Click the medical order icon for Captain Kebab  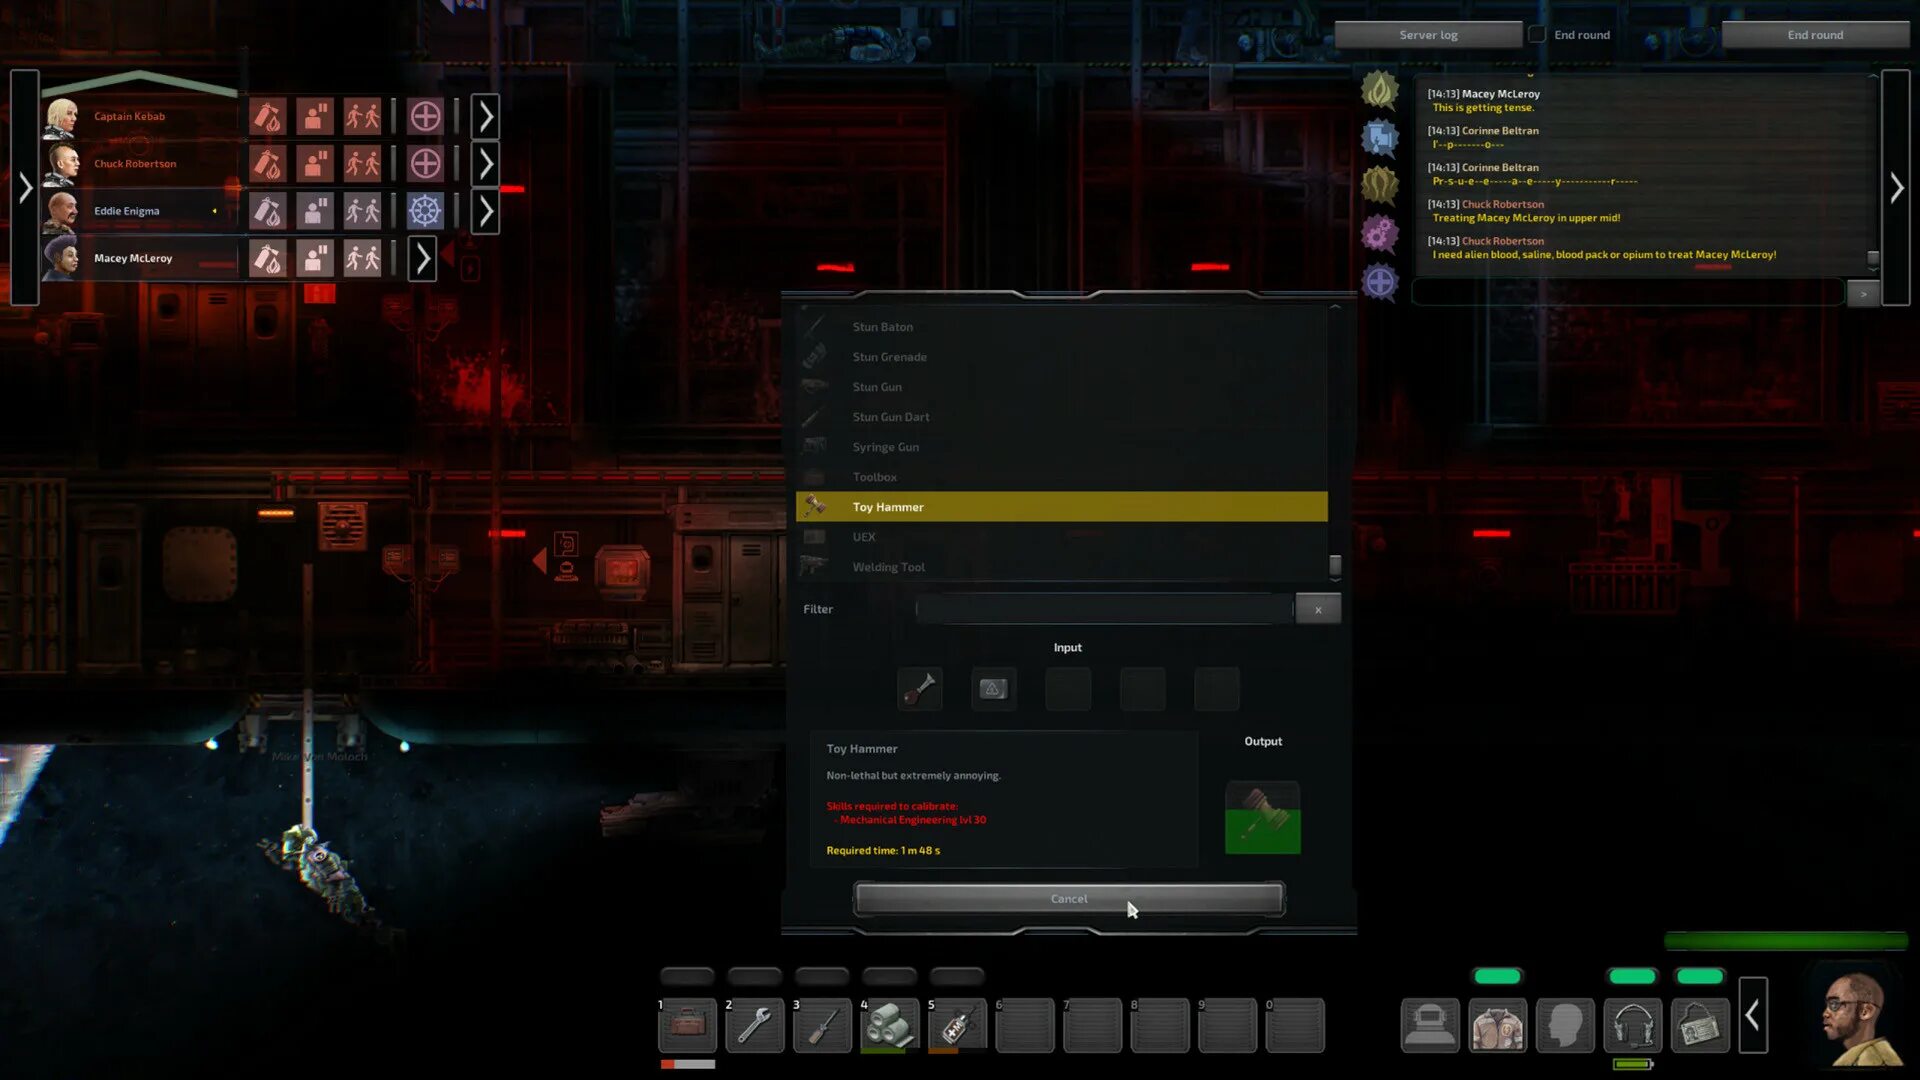(425, 117)
